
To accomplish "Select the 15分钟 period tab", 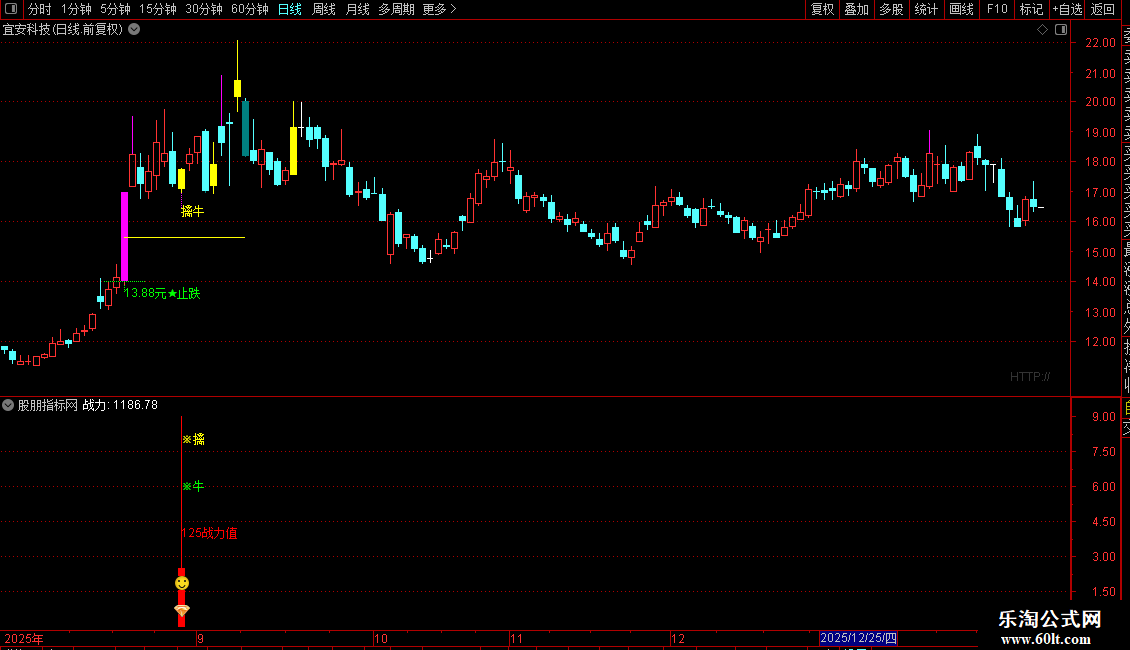I will 158,9.
